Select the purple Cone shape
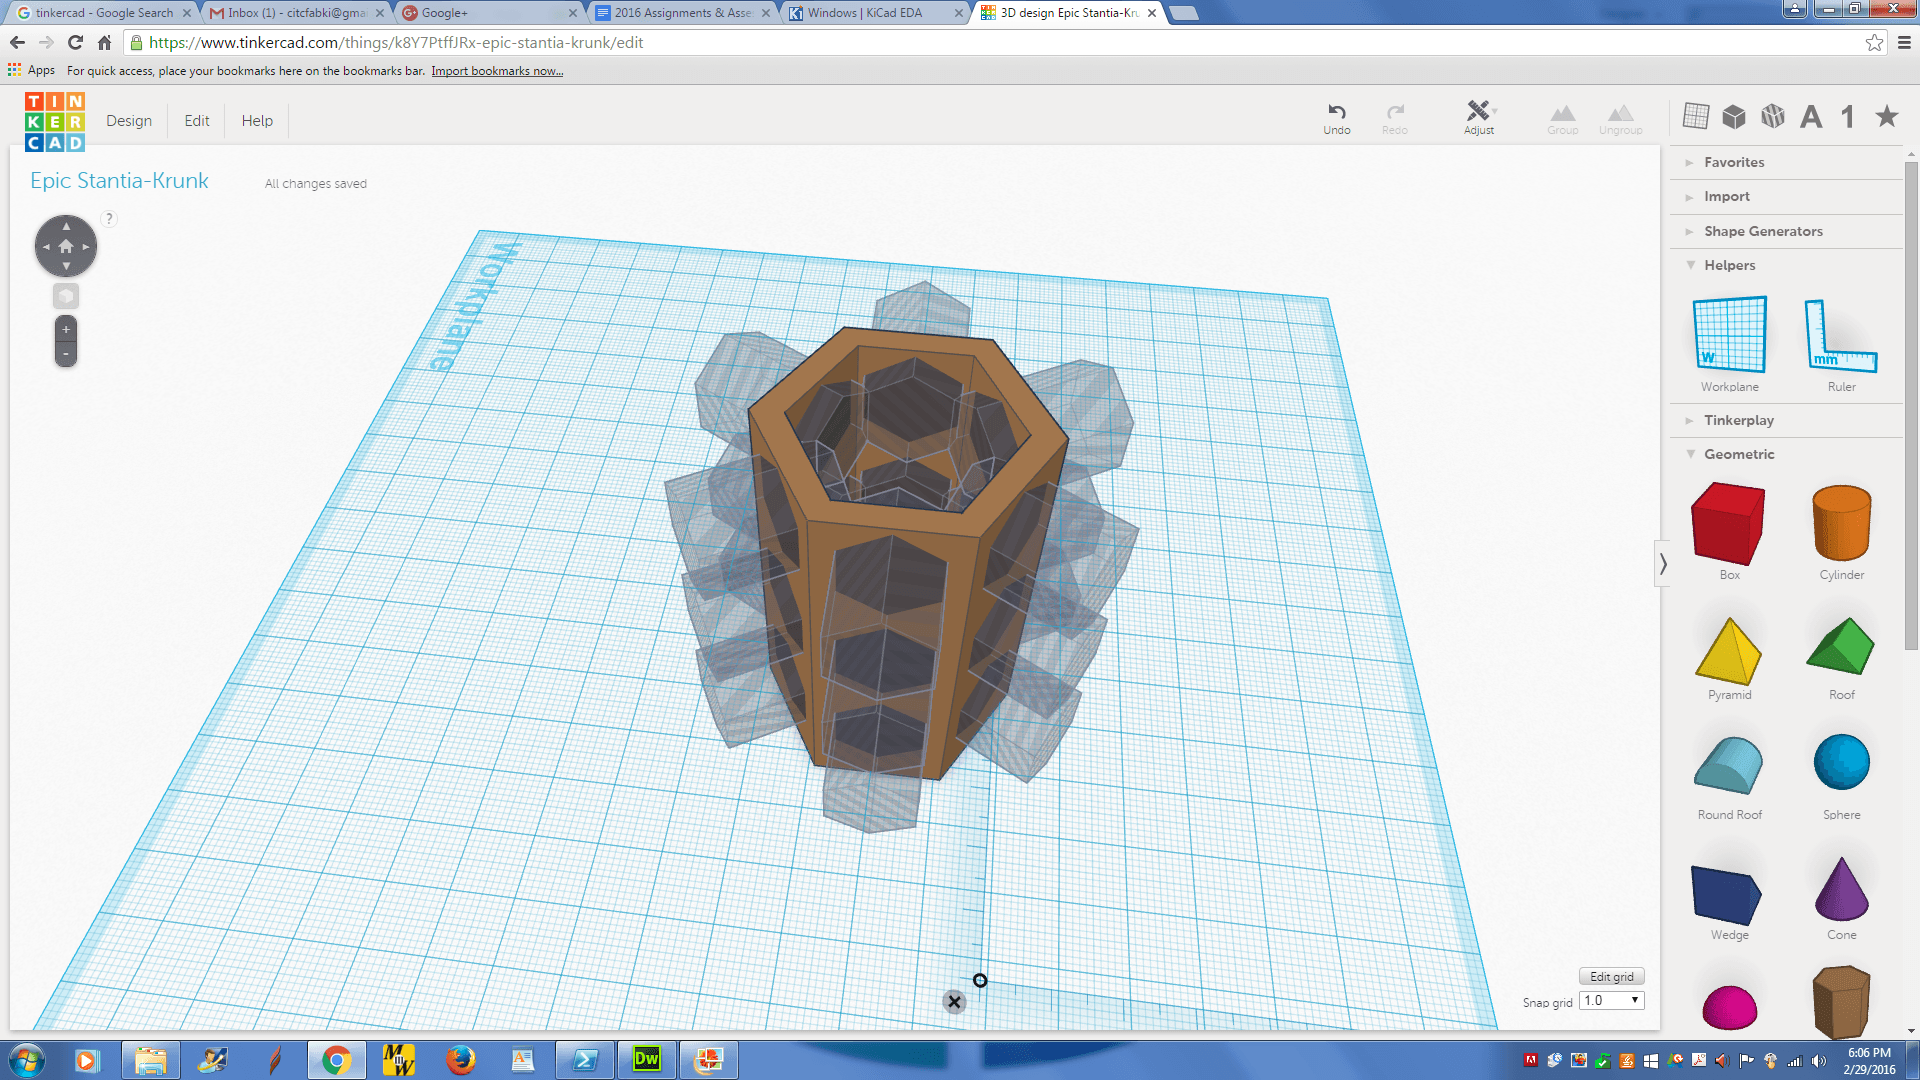The height and width of the screenshot is (1080, 1920). click(1841, 888)
